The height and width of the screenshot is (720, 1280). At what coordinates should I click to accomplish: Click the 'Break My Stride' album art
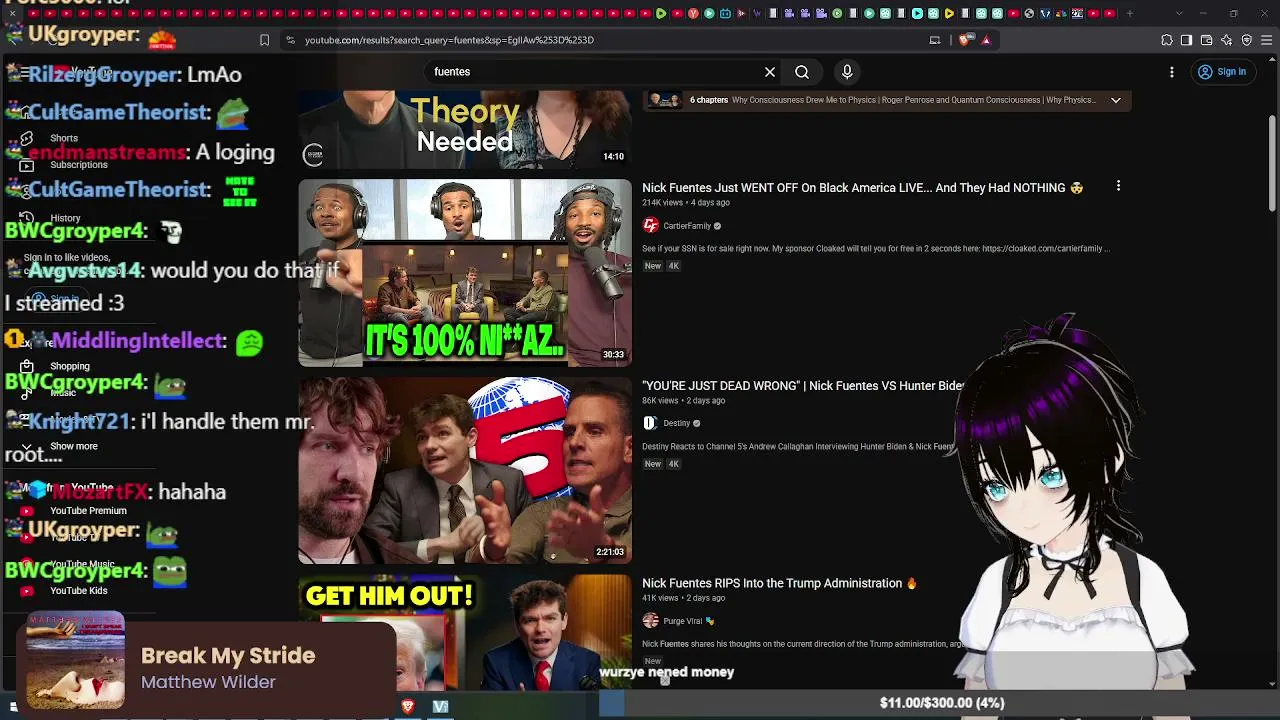coord(76,661)
